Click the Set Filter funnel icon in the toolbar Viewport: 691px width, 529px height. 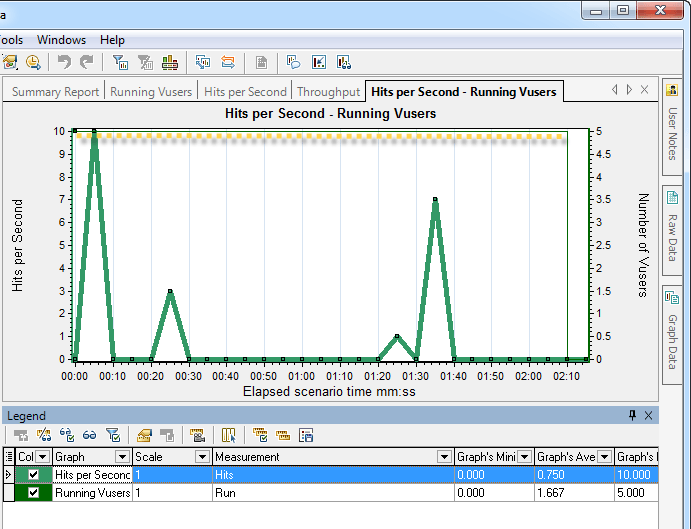(120, 62)
